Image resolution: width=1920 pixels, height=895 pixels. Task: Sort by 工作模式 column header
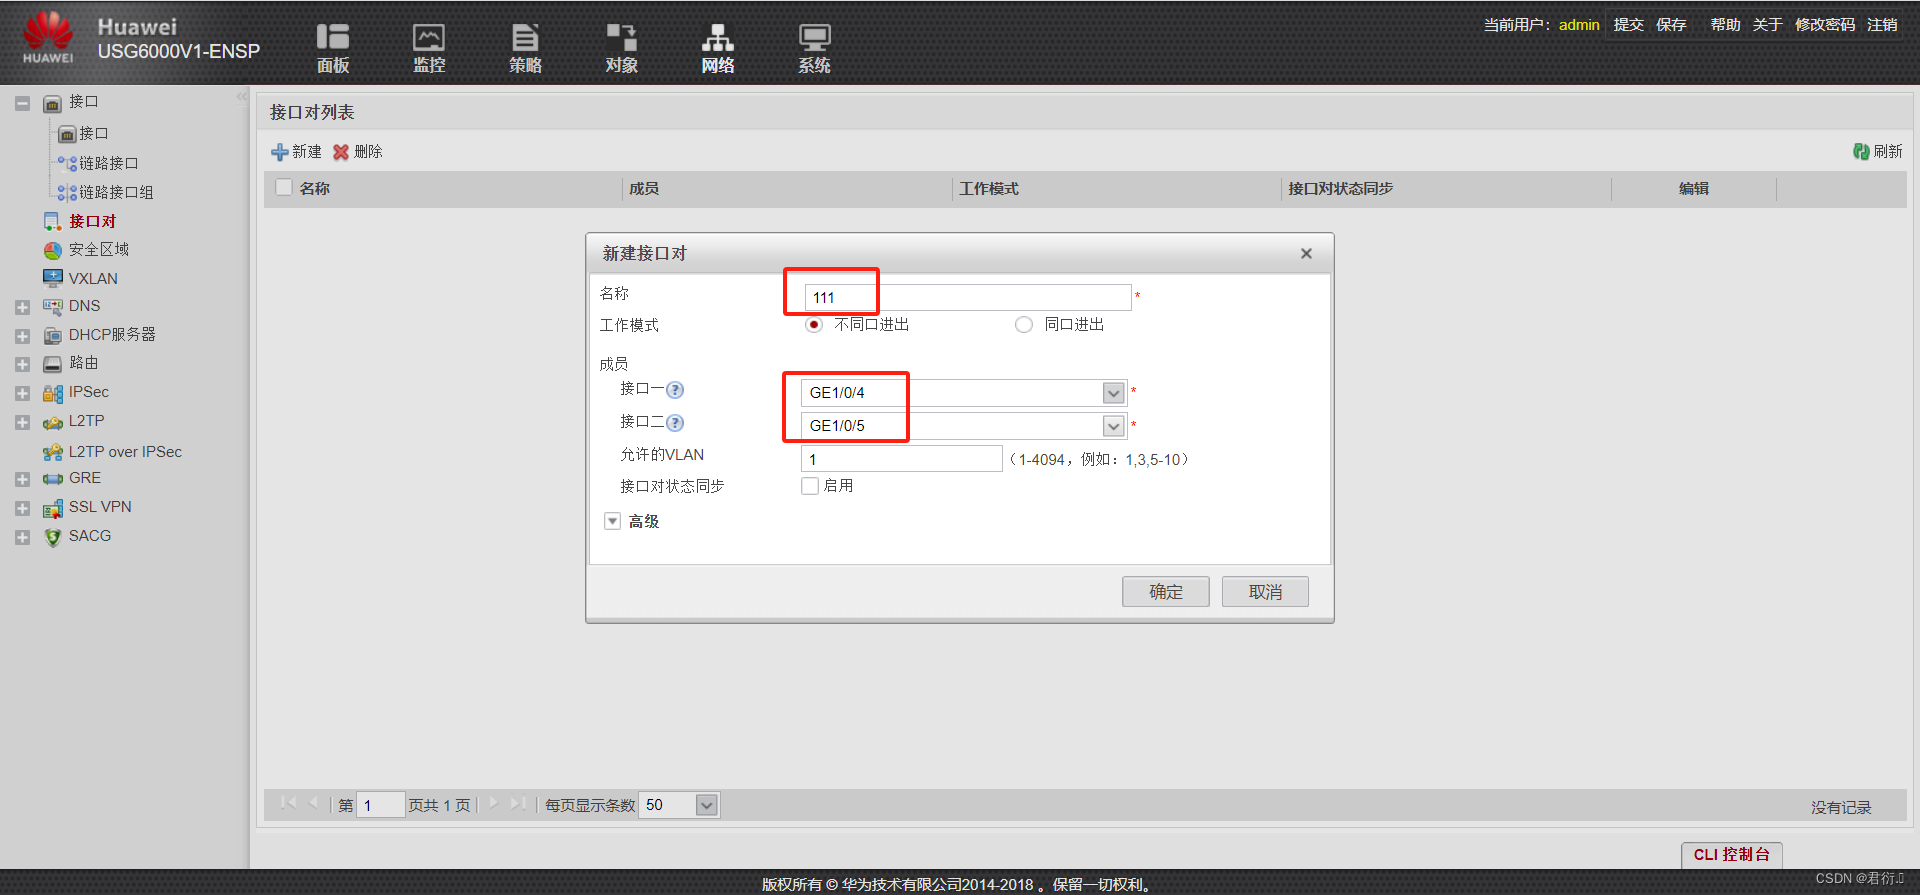[x=989, y=188]
